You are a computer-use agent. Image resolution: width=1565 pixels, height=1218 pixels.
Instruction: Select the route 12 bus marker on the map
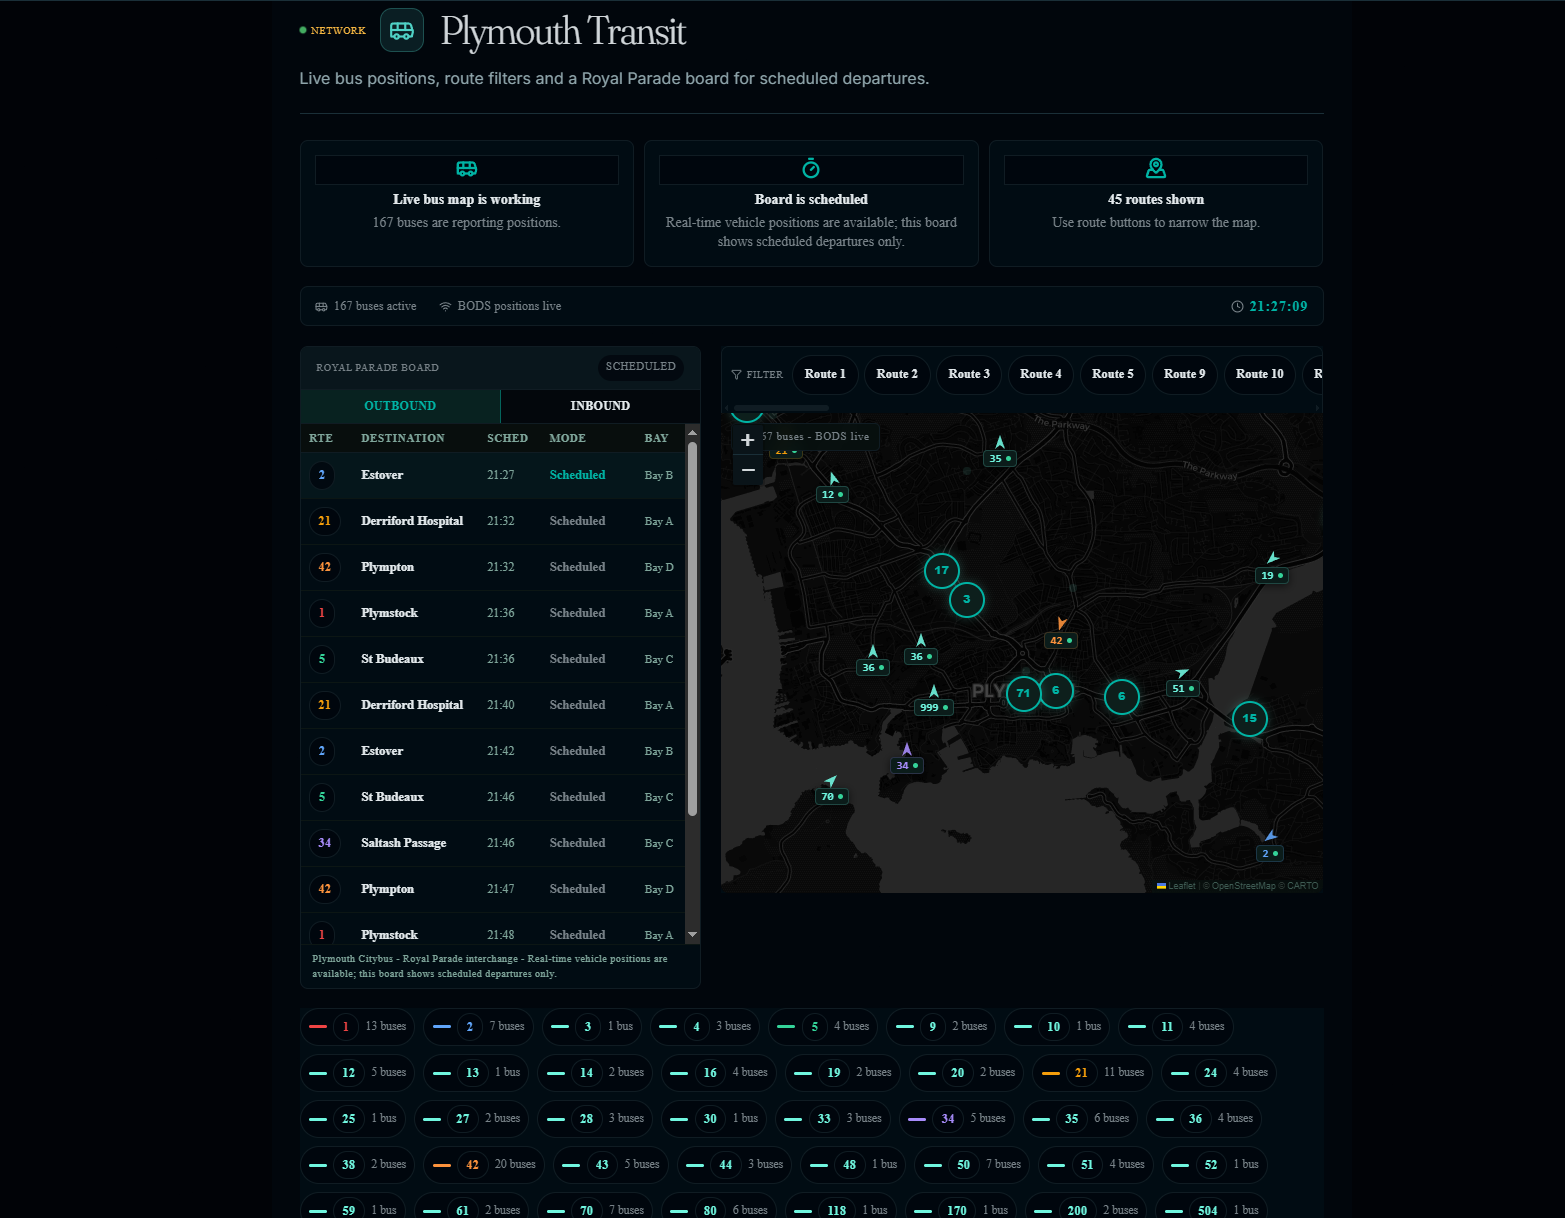(832, 494)
